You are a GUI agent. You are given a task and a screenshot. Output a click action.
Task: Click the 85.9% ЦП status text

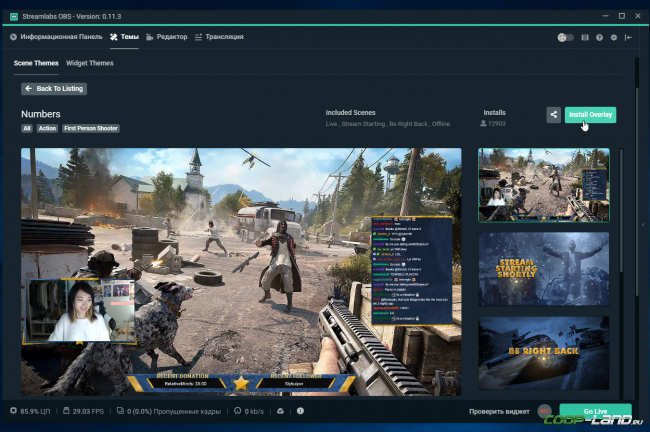[35, 411]
